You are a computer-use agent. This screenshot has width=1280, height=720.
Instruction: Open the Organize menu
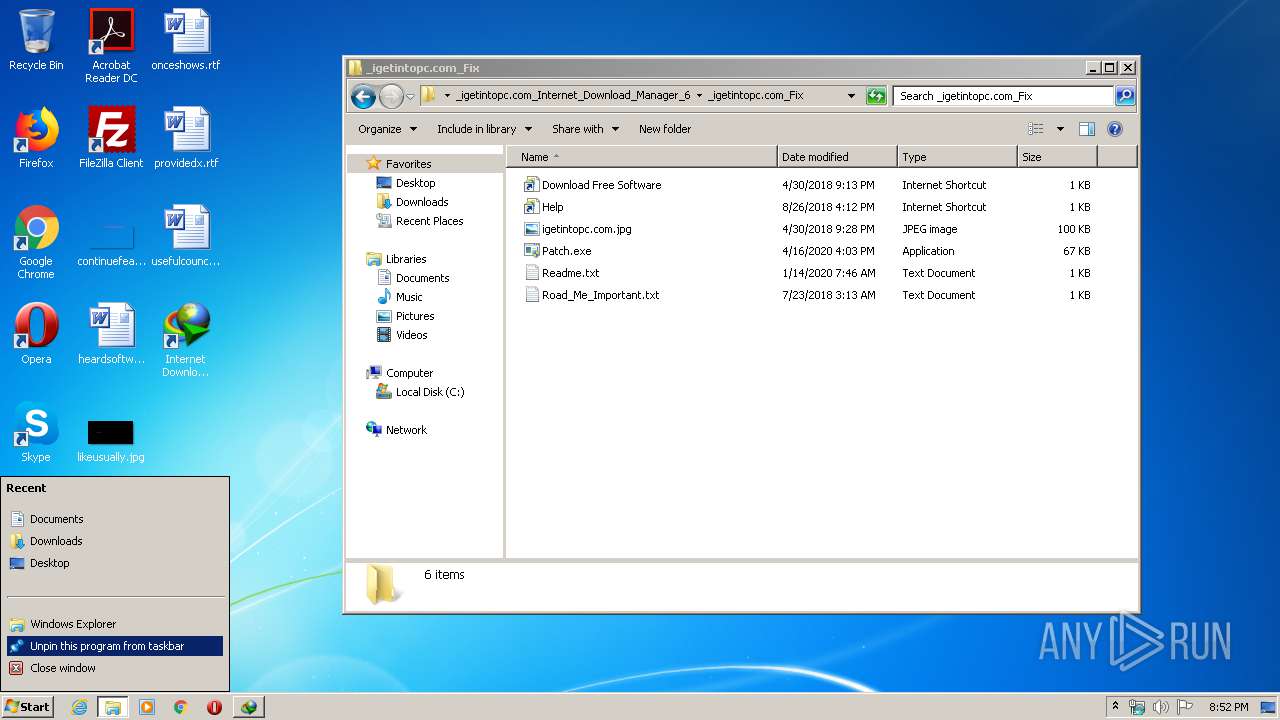[387, 129]
